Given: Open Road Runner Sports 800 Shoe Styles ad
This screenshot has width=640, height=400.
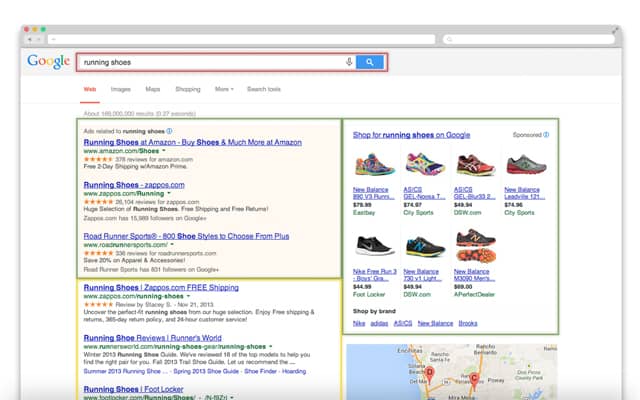Looking at the screenshot, I should click(x=186, y=236).
